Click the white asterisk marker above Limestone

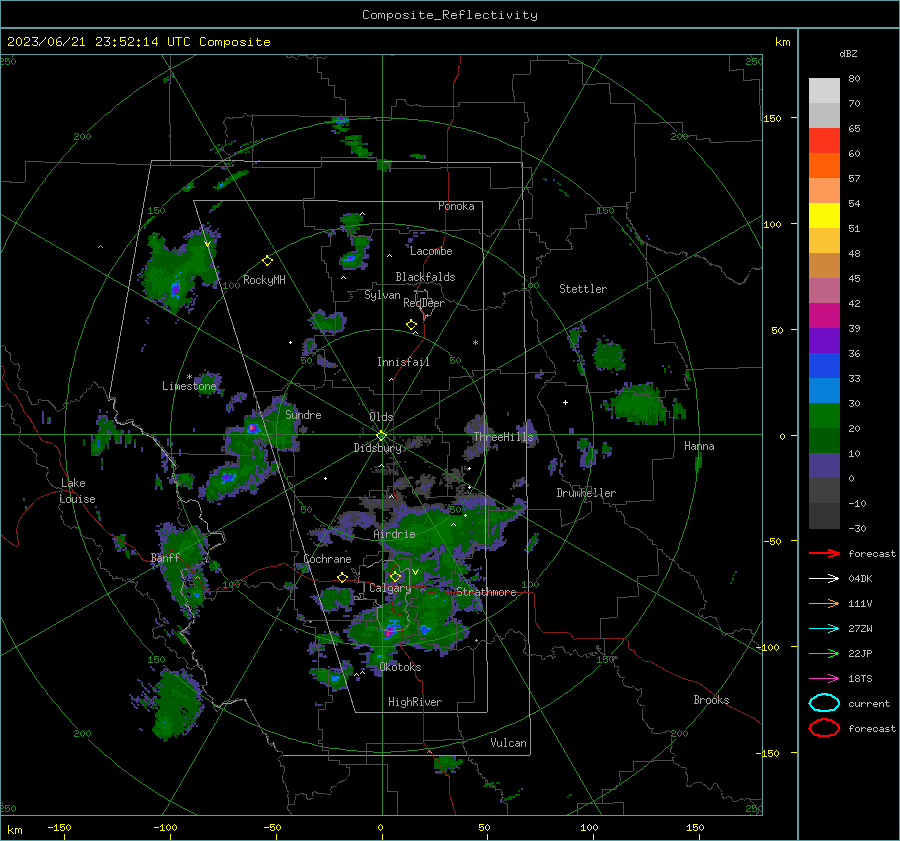tap(189, 377)
